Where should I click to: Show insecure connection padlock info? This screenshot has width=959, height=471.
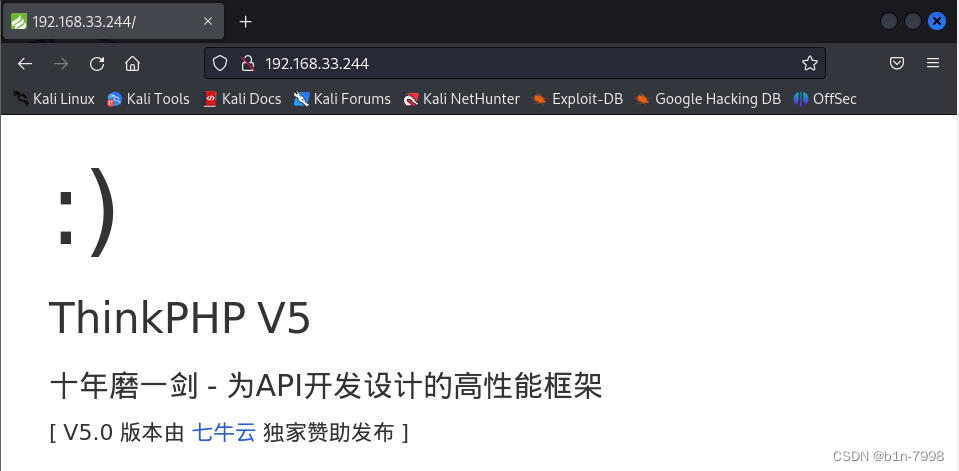[x=248, y=63]
